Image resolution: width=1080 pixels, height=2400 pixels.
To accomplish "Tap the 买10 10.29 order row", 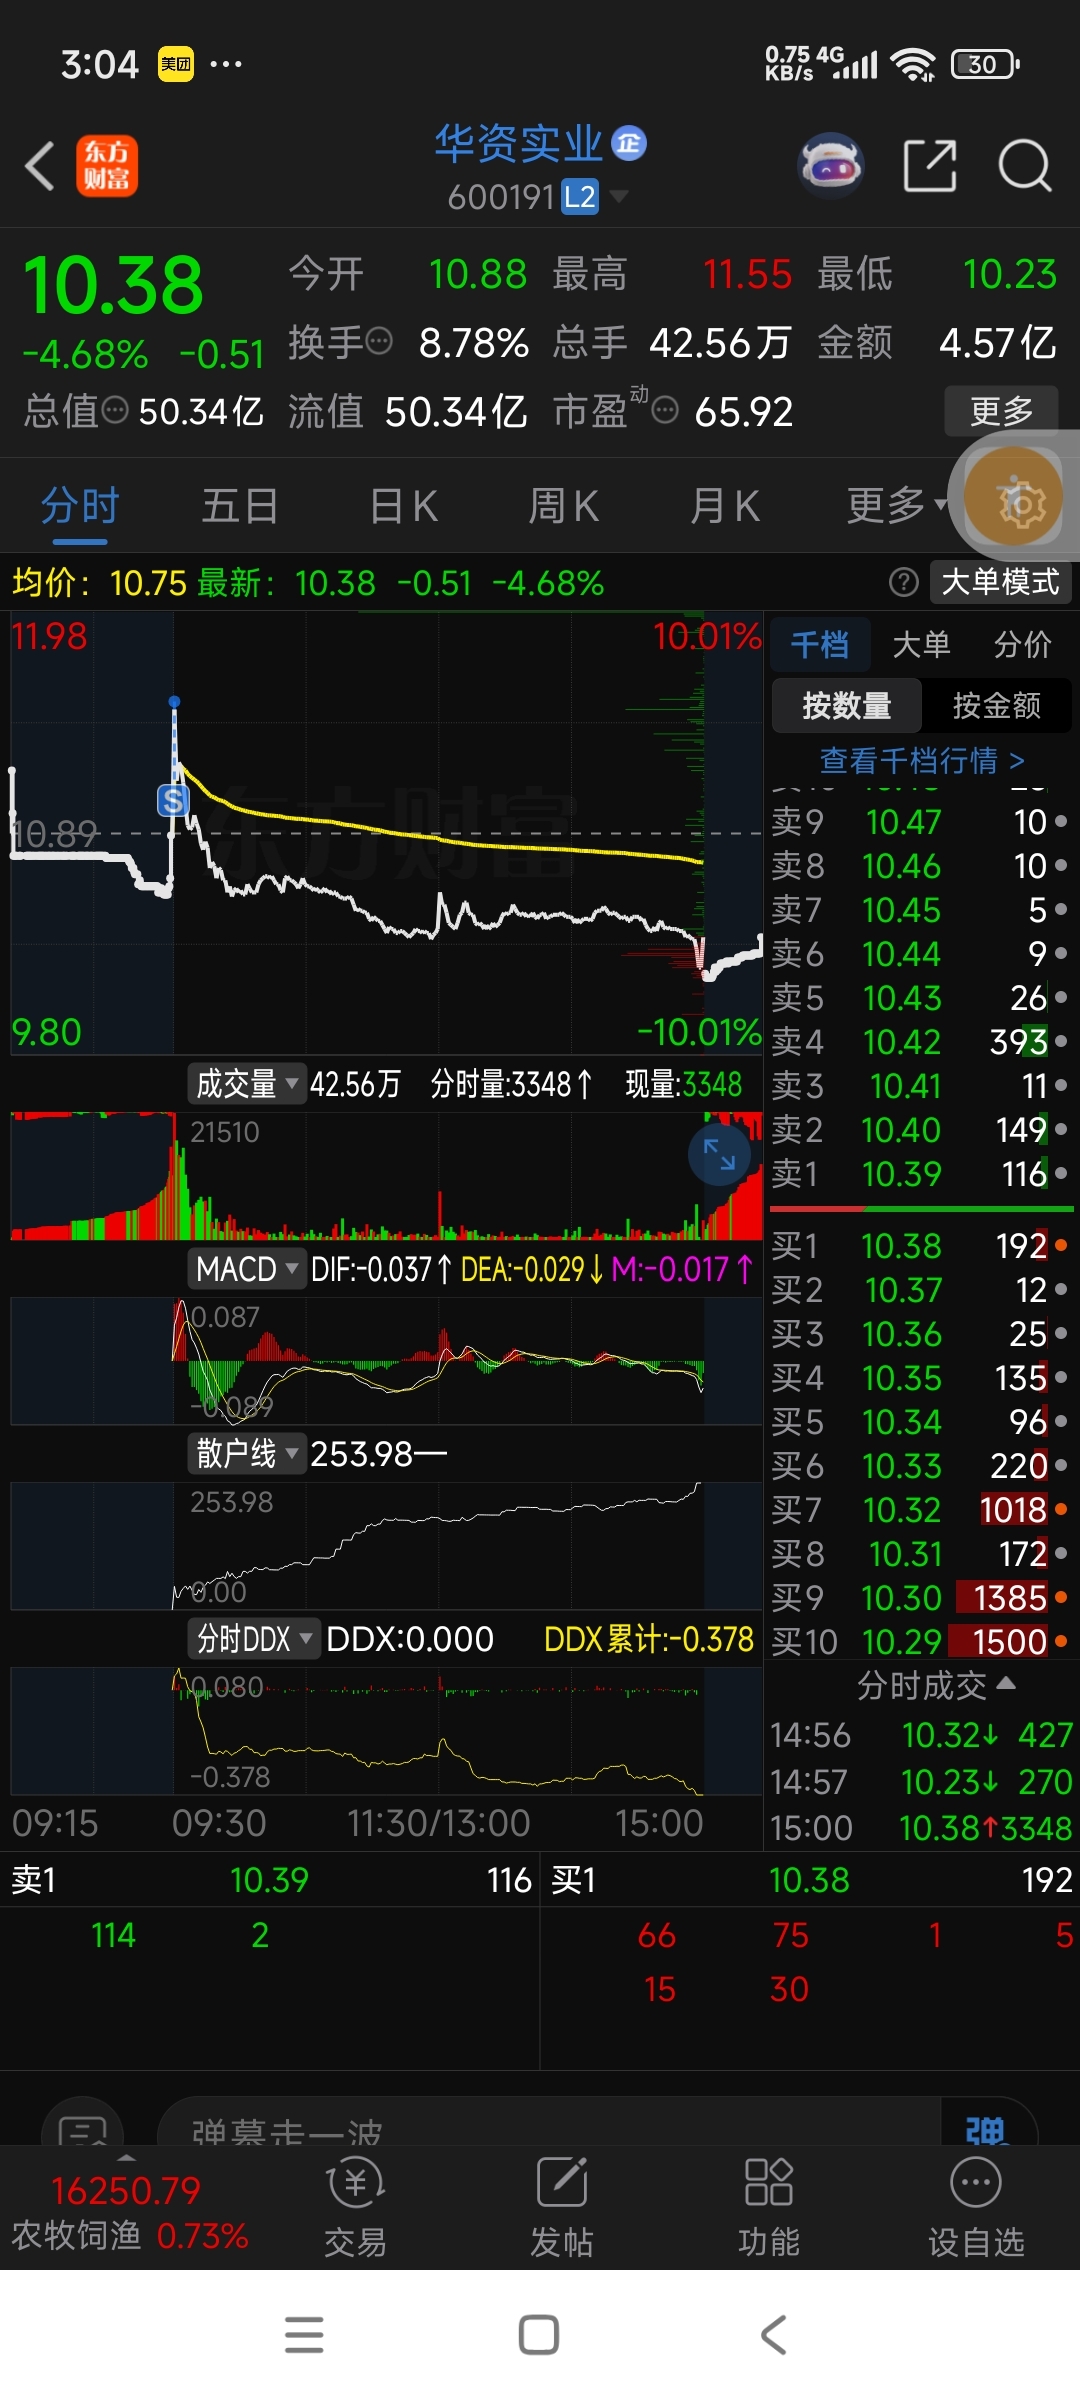I will (920, 1641).
